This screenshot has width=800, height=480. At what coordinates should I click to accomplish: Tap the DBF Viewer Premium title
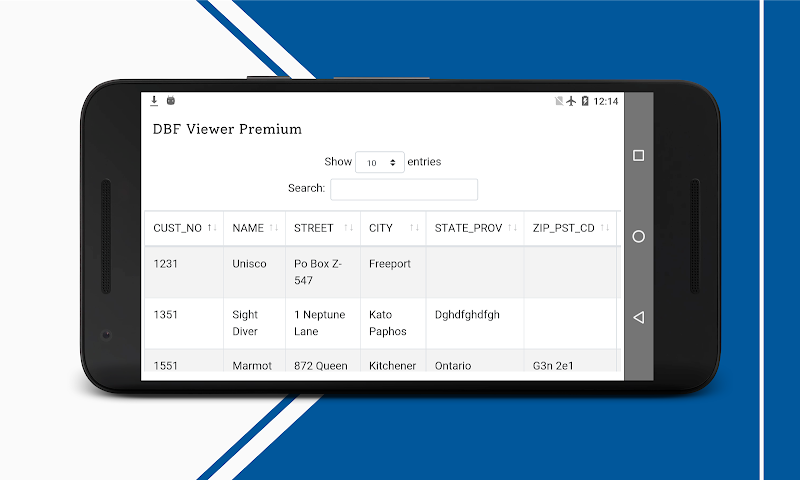227,129
